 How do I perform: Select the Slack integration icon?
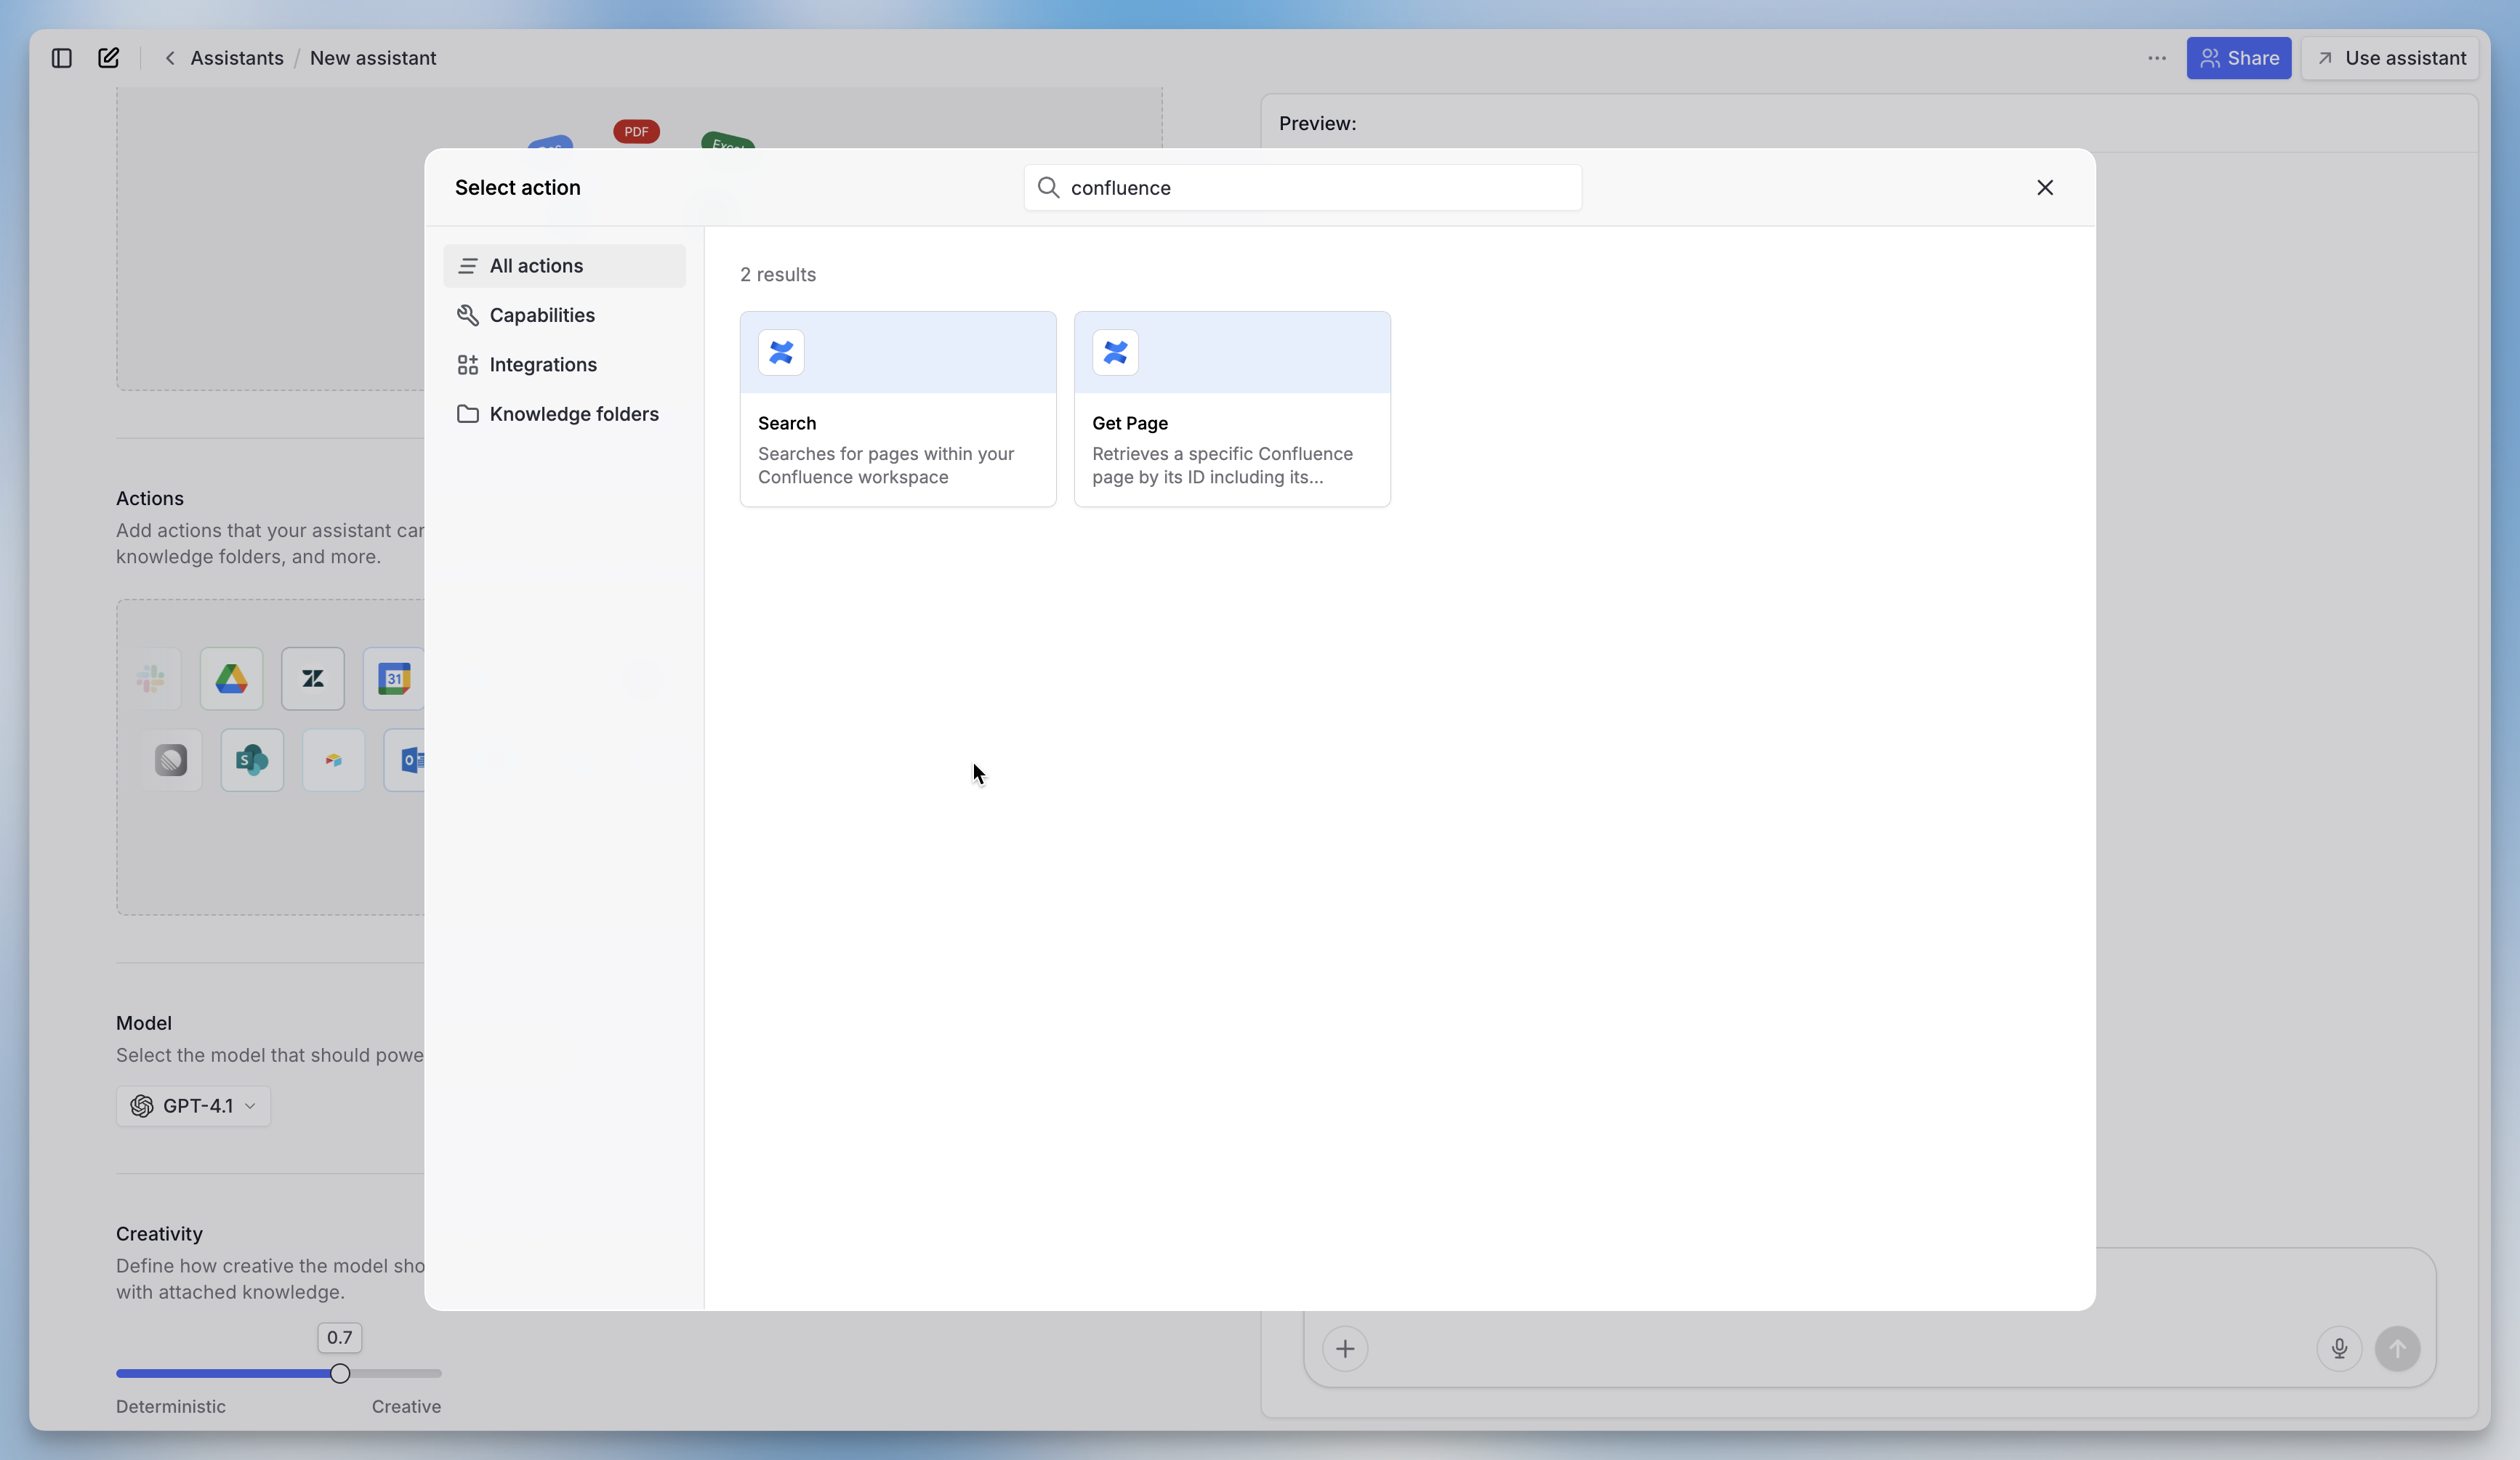pos(151,679)
